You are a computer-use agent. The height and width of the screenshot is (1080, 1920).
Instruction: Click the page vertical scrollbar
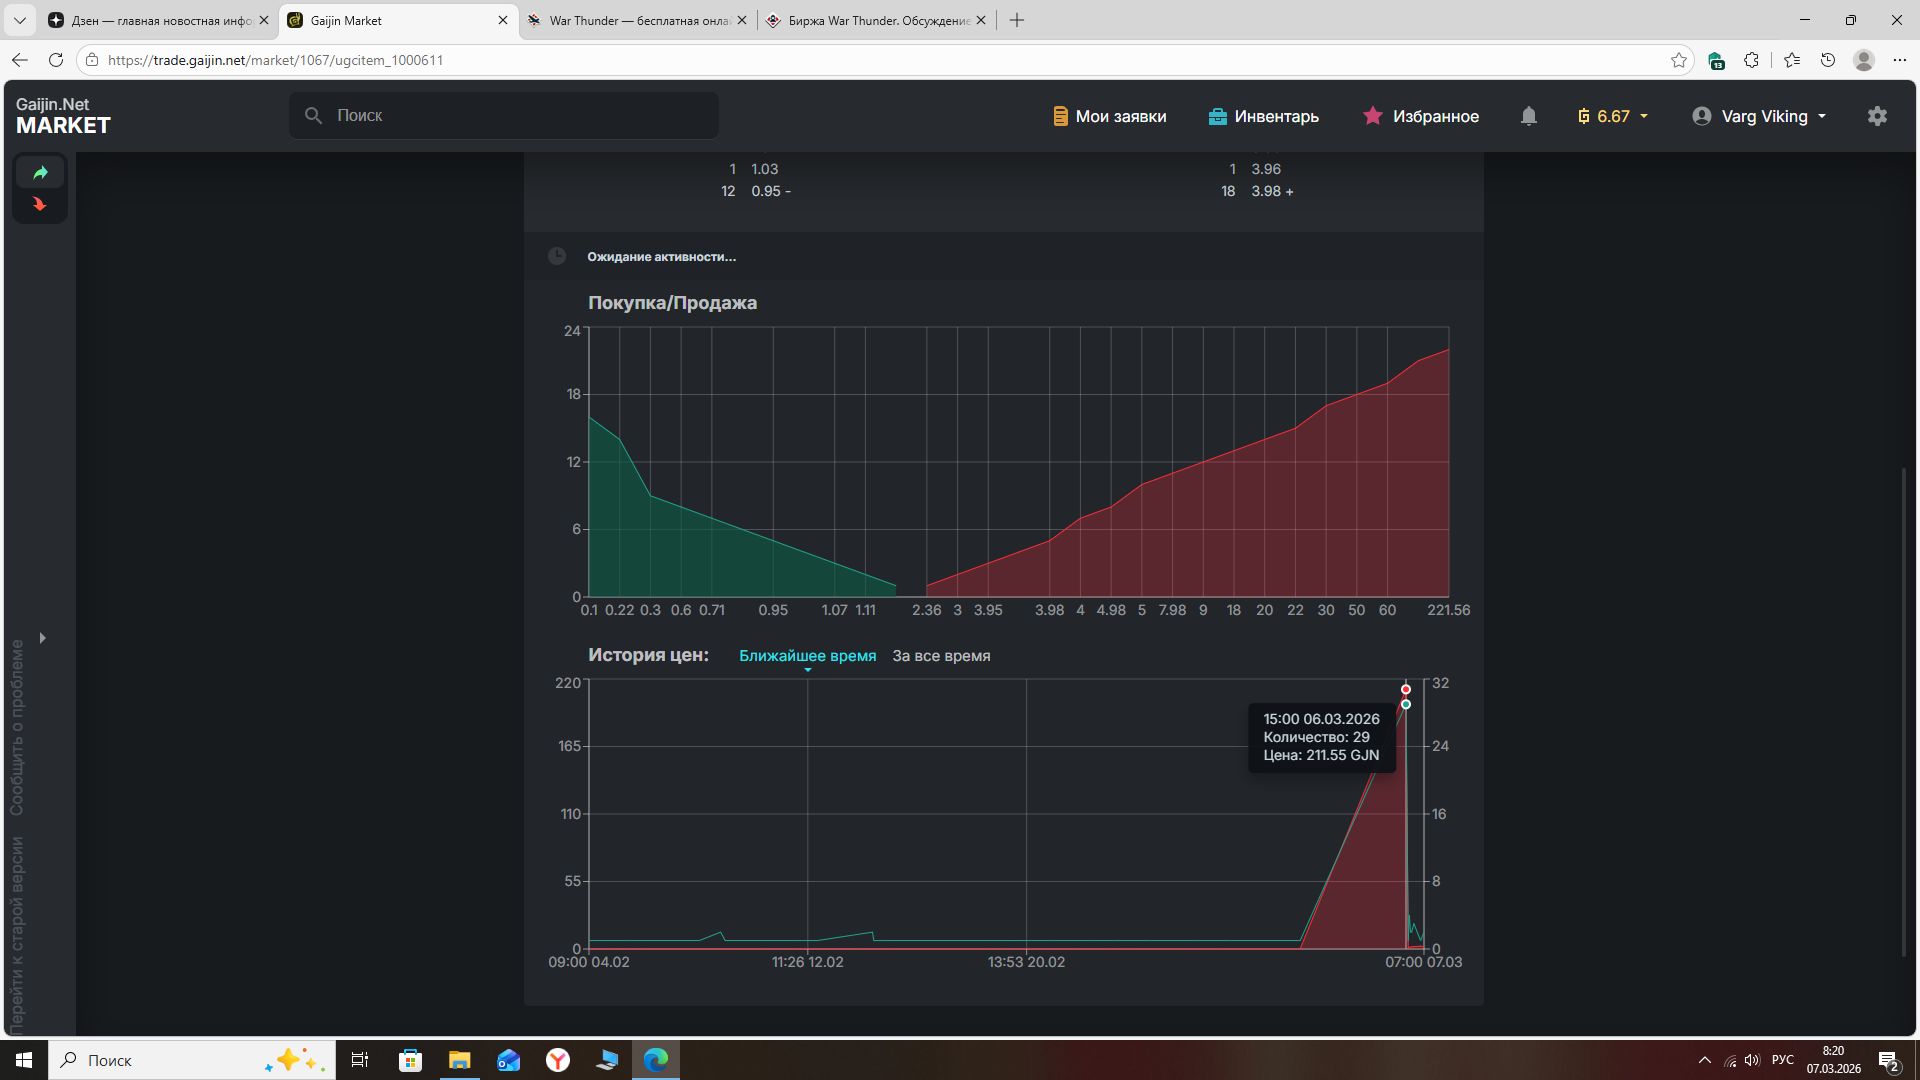(x=1903, y=710)
